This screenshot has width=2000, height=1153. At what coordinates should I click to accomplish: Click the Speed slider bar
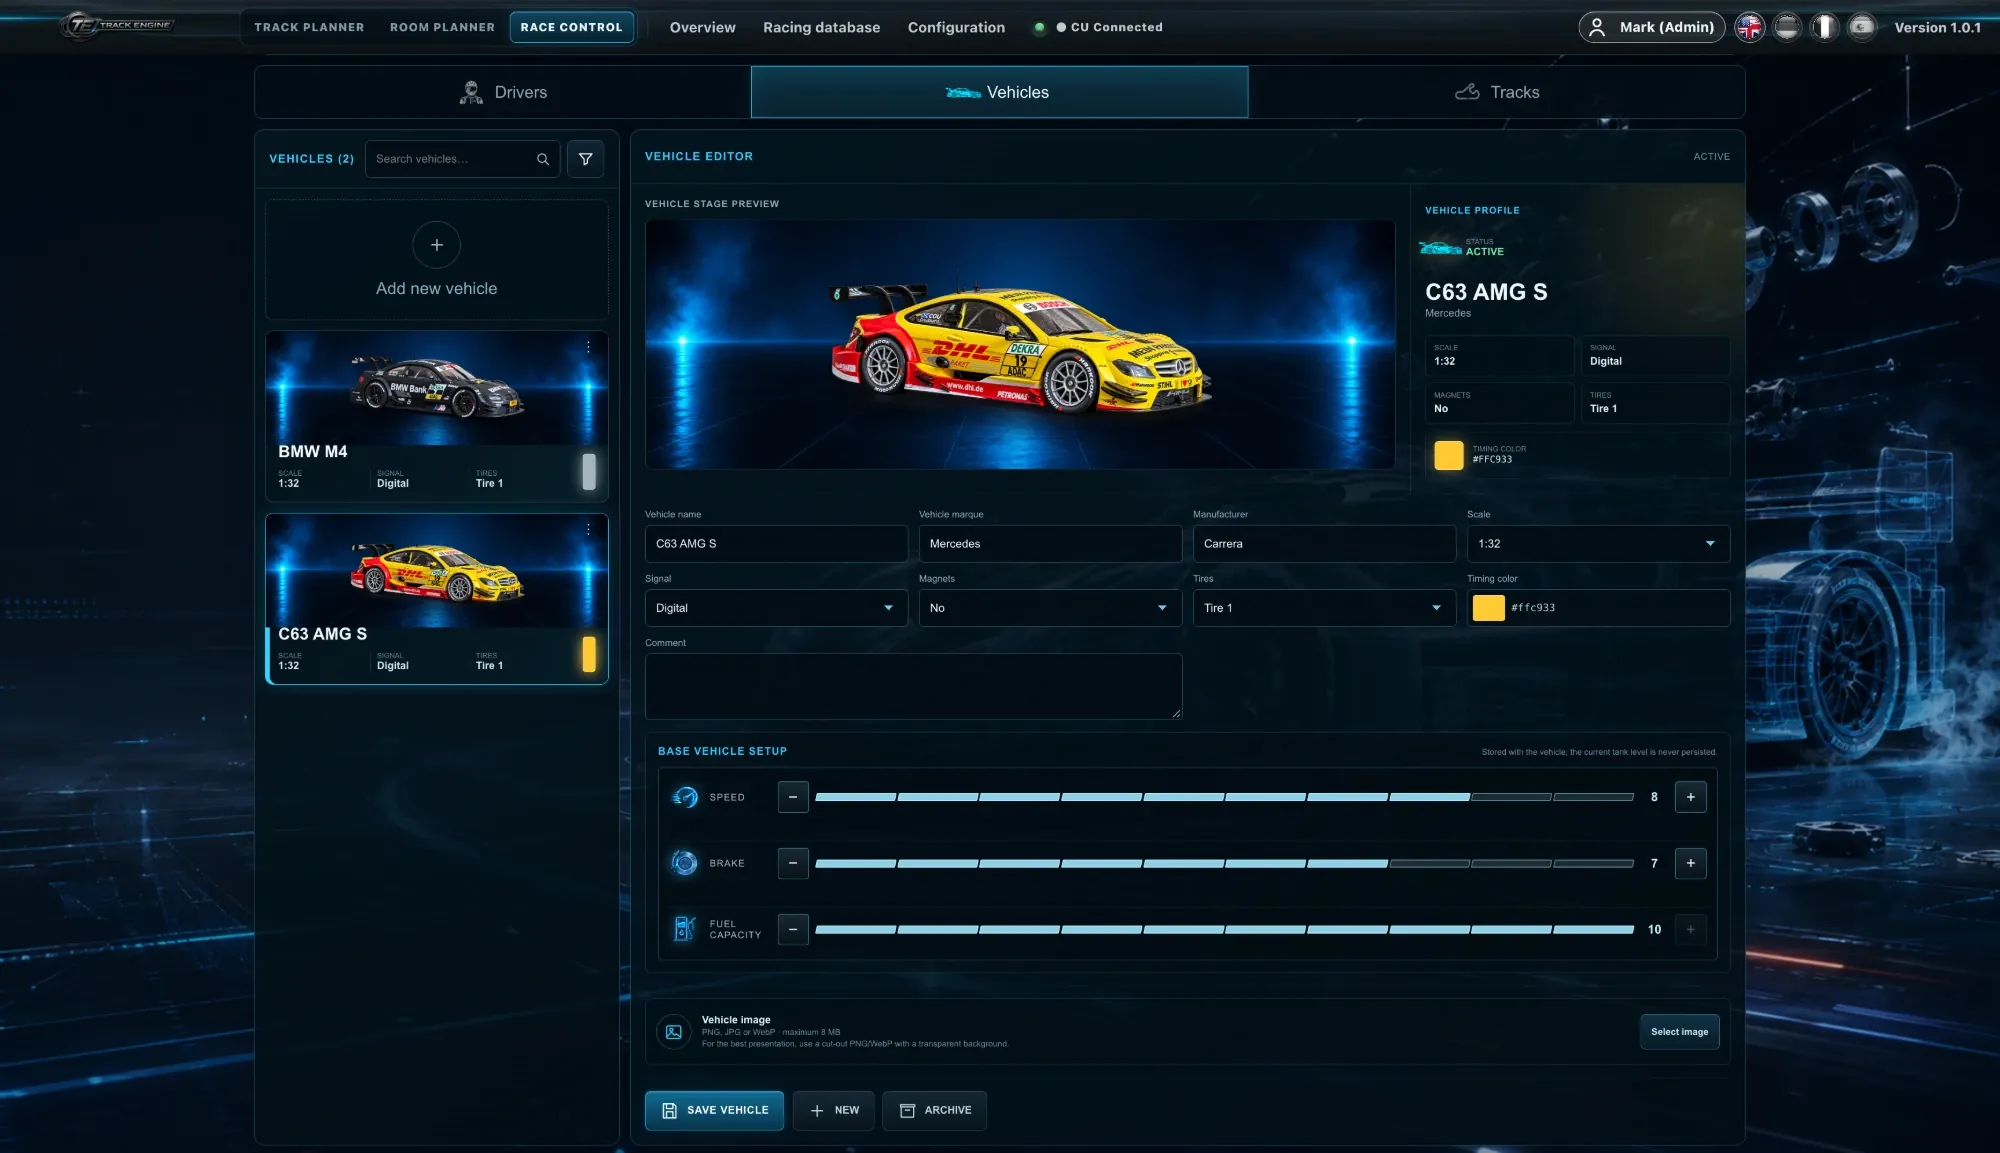[x=1224, y=797]
